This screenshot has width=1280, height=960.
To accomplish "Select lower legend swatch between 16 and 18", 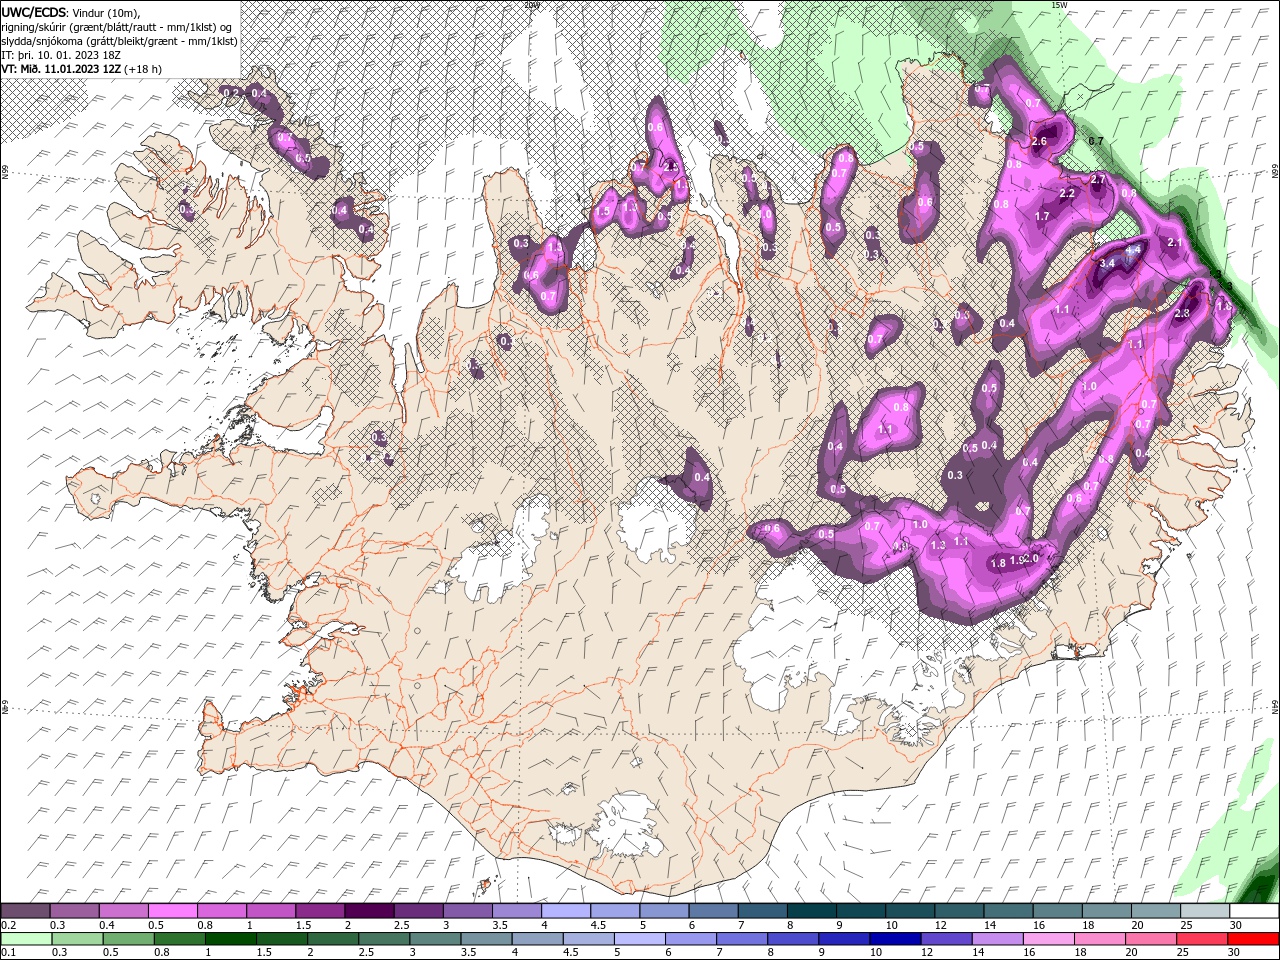I will point(1050,939).
